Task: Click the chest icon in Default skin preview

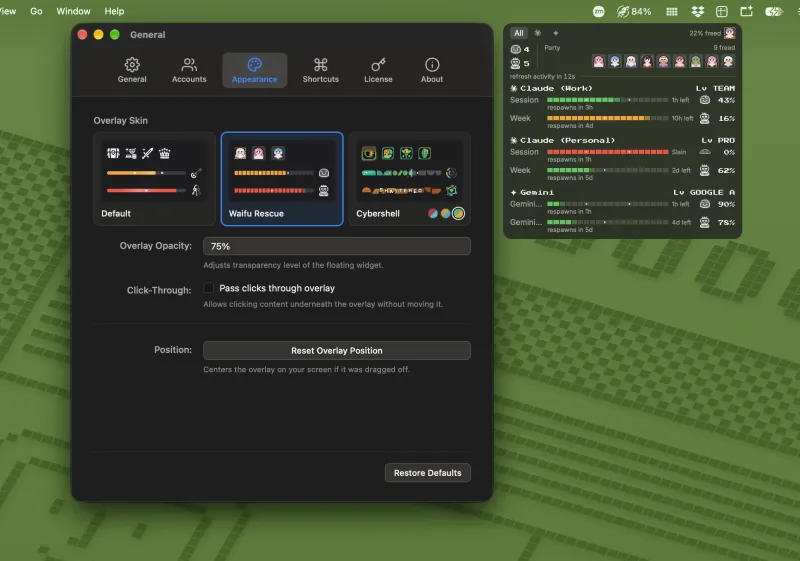Action: (113, 153)
